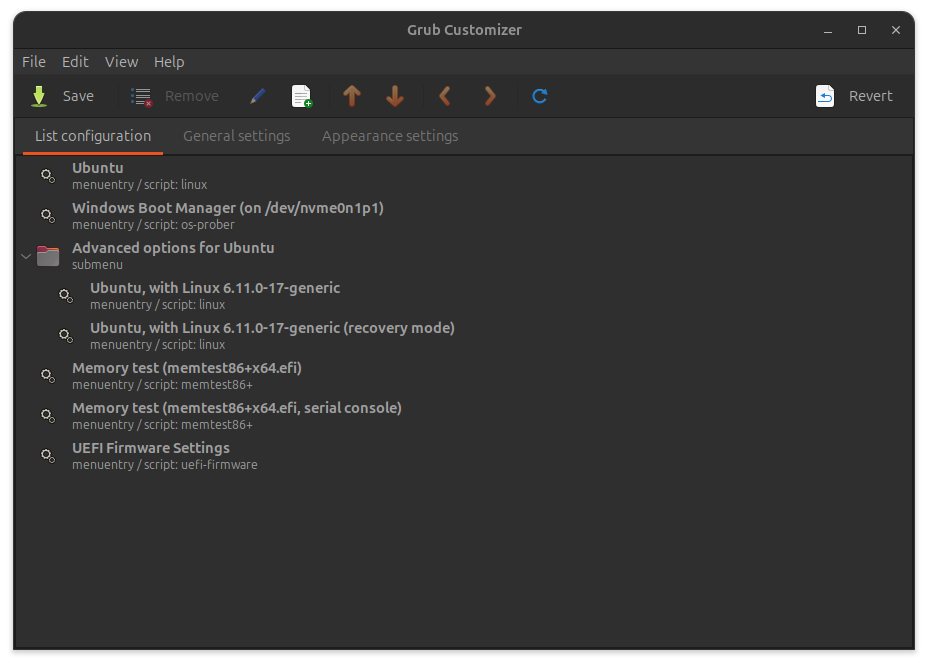Open the File menu
The image size is (928, 666).
(34, 61)
